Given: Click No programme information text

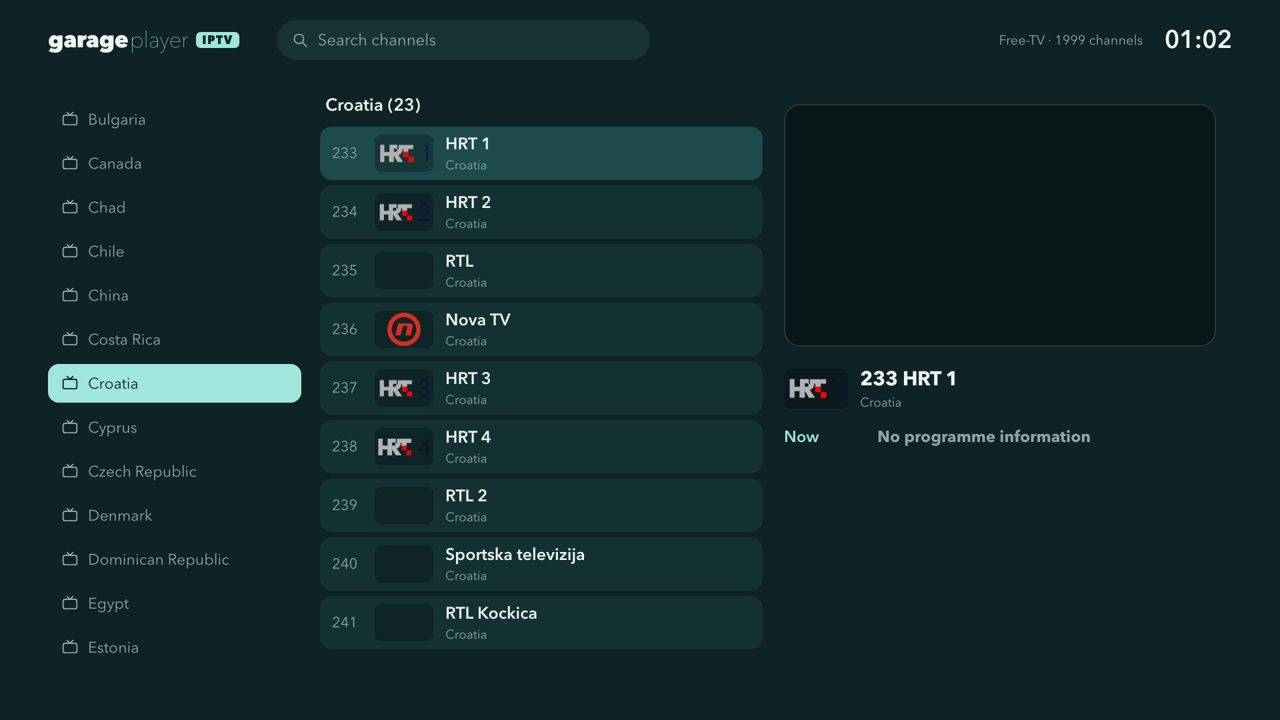Looking at the screenshot, I should 984,437.
